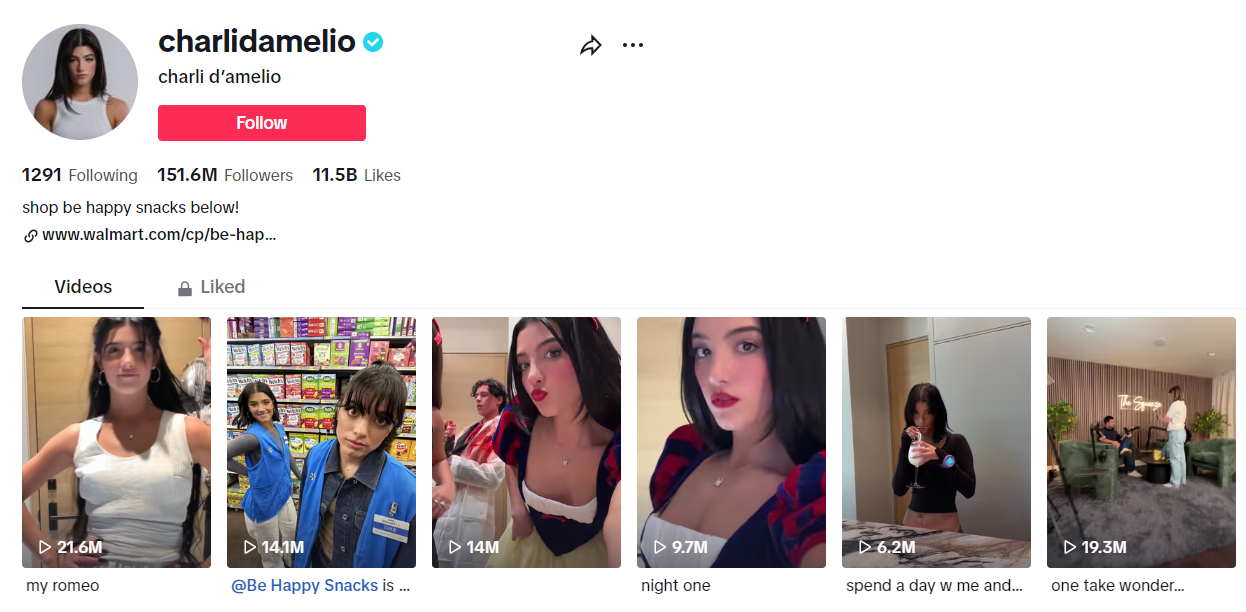Viewport: 1246px width, 612px height.
Task: Open the Walmart store video thumbnail
Action: (321, 442)
